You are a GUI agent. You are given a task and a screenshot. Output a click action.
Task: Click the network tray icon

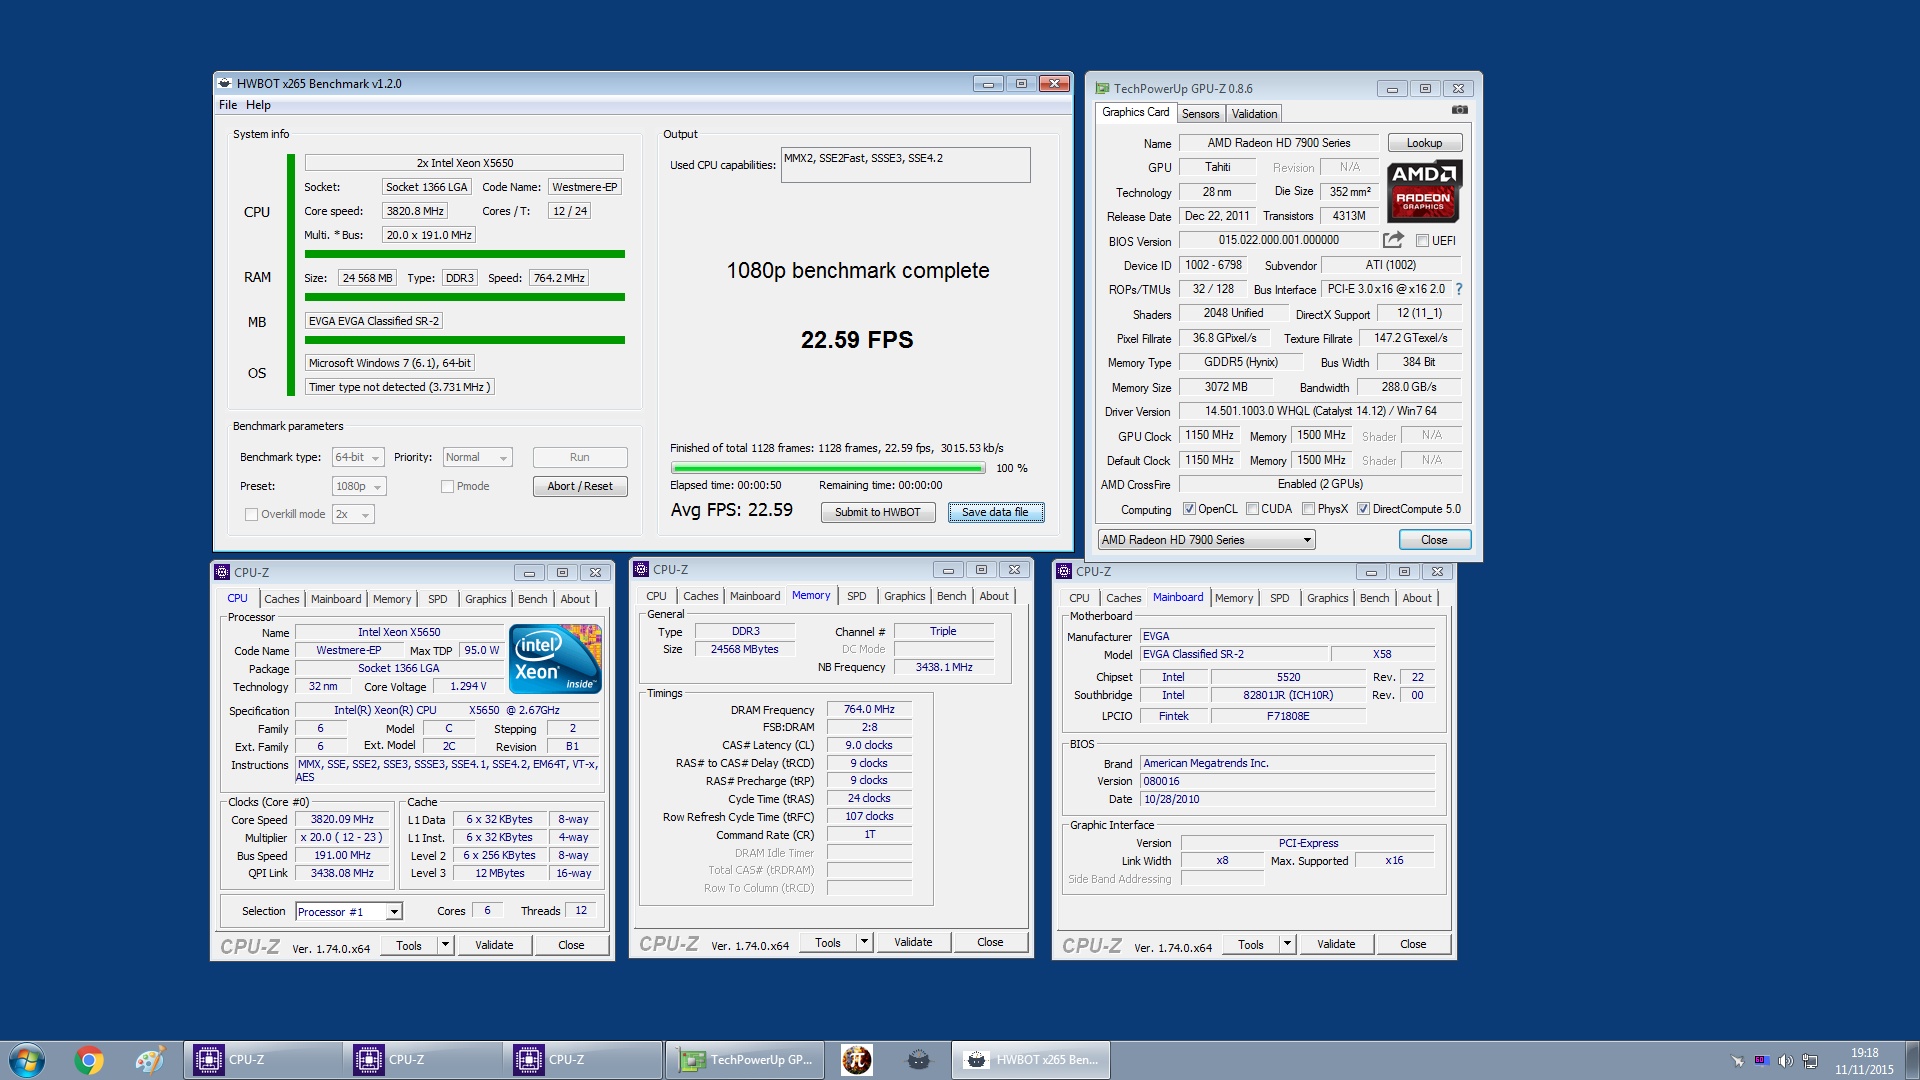click(x=1810, y=1061)
